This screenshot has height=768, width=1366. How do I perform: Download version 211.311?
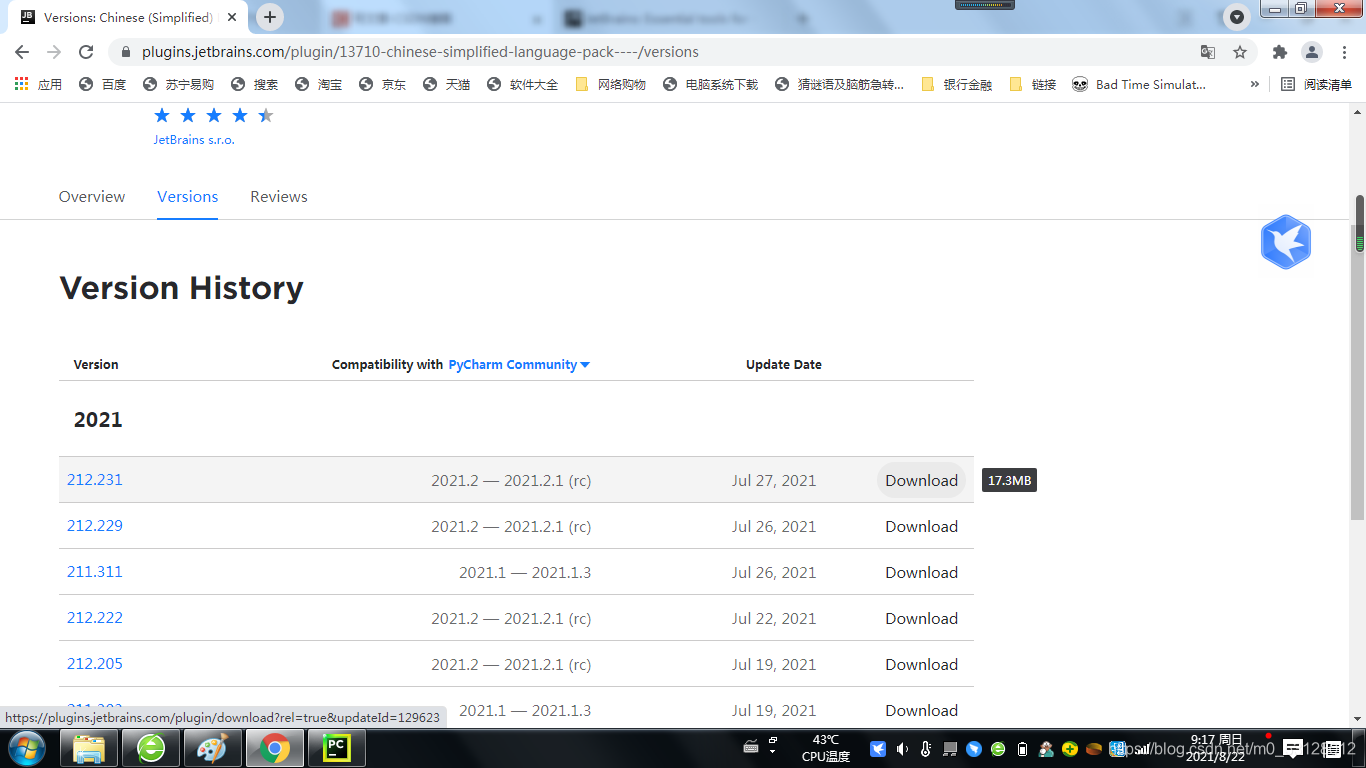[921, 573]
